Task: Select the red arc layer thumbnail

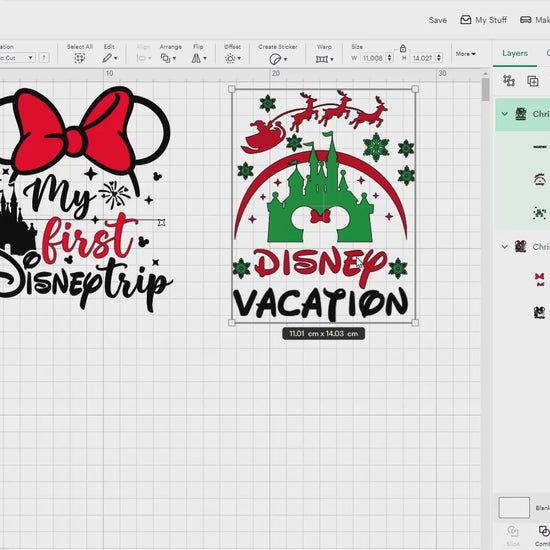Action: [540, 180]
